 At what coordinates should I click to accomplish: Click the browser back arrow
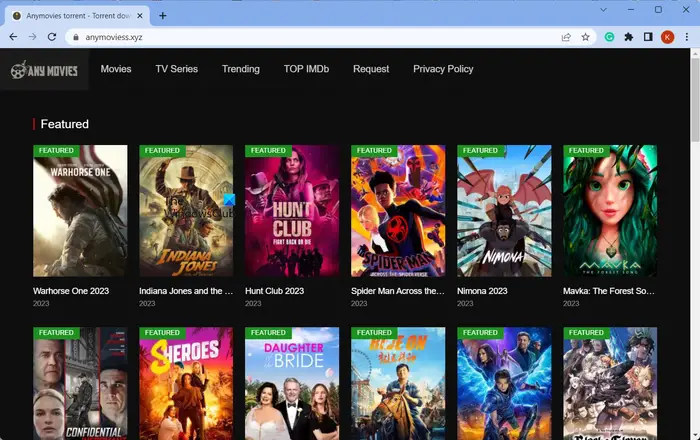[13, 37]
